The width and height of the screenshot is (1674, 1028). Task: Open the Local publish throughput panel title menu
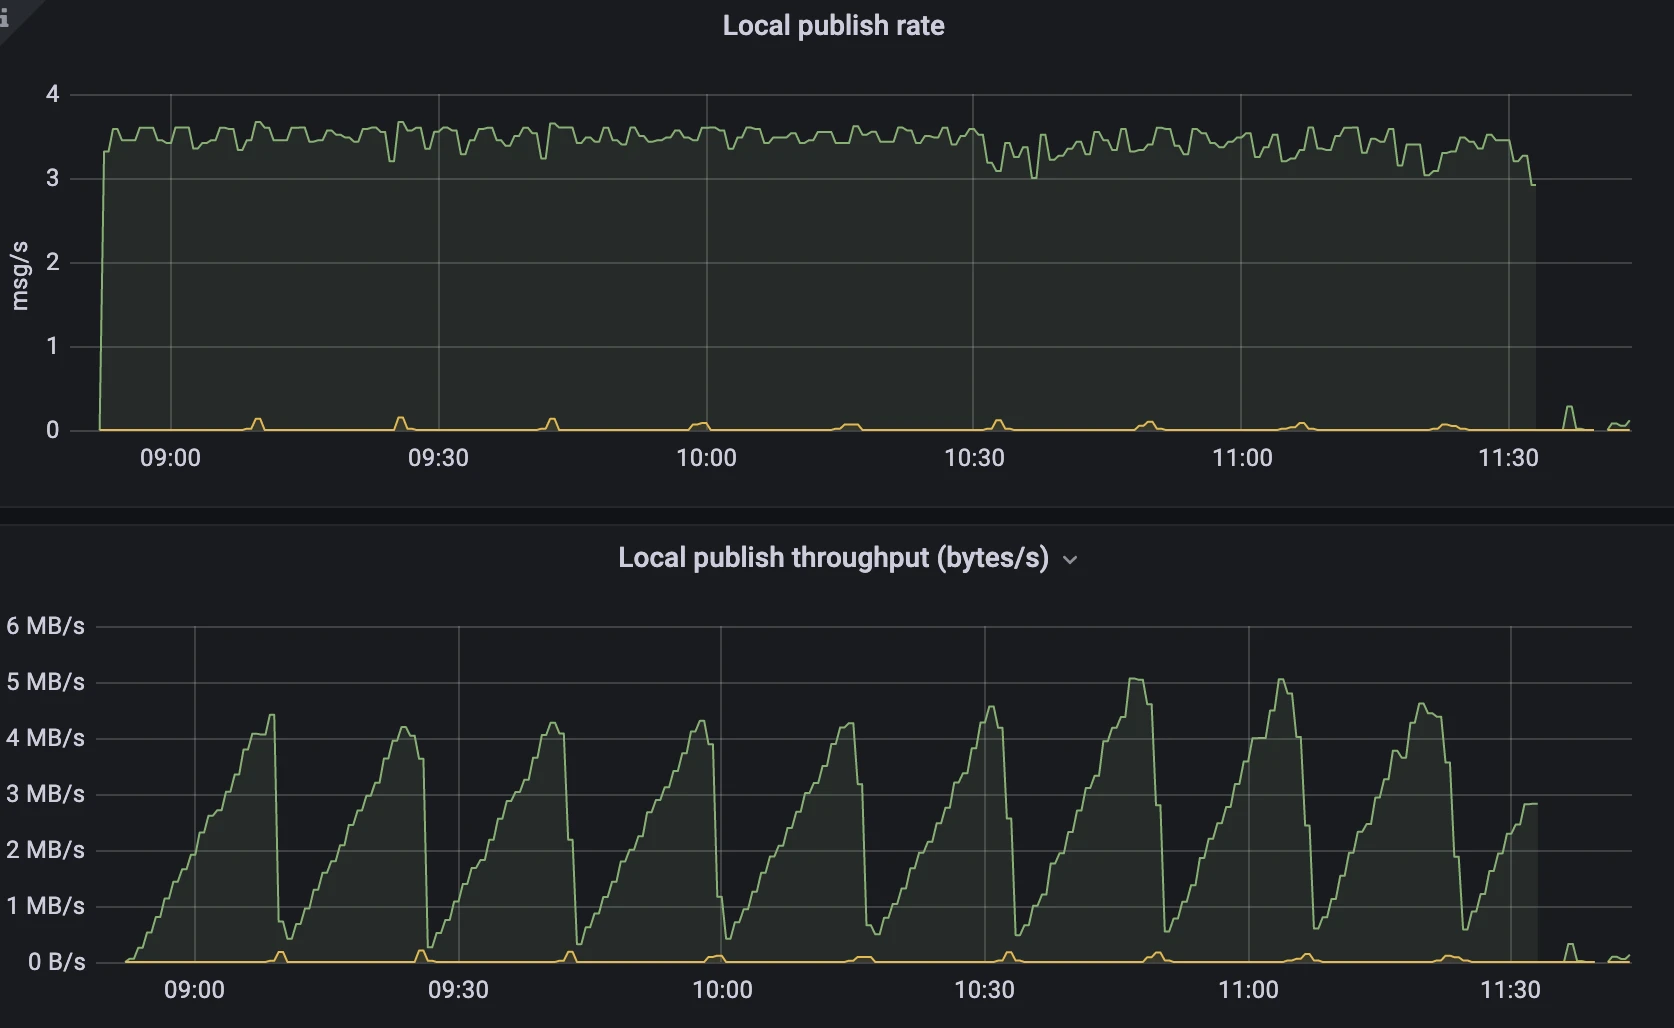tap(832, 558)
